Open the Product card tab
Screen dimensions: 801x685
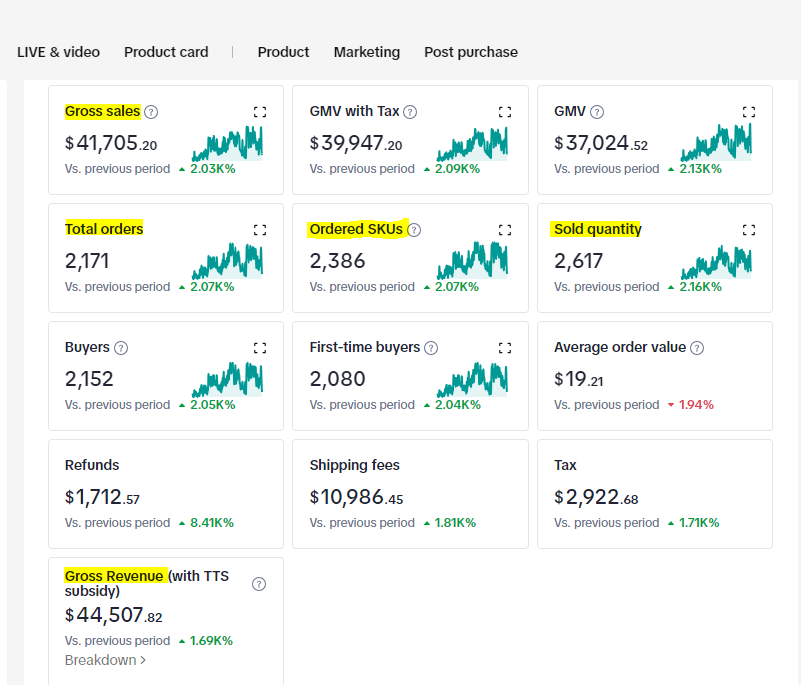pyautogui.click(x=166, y=52)
